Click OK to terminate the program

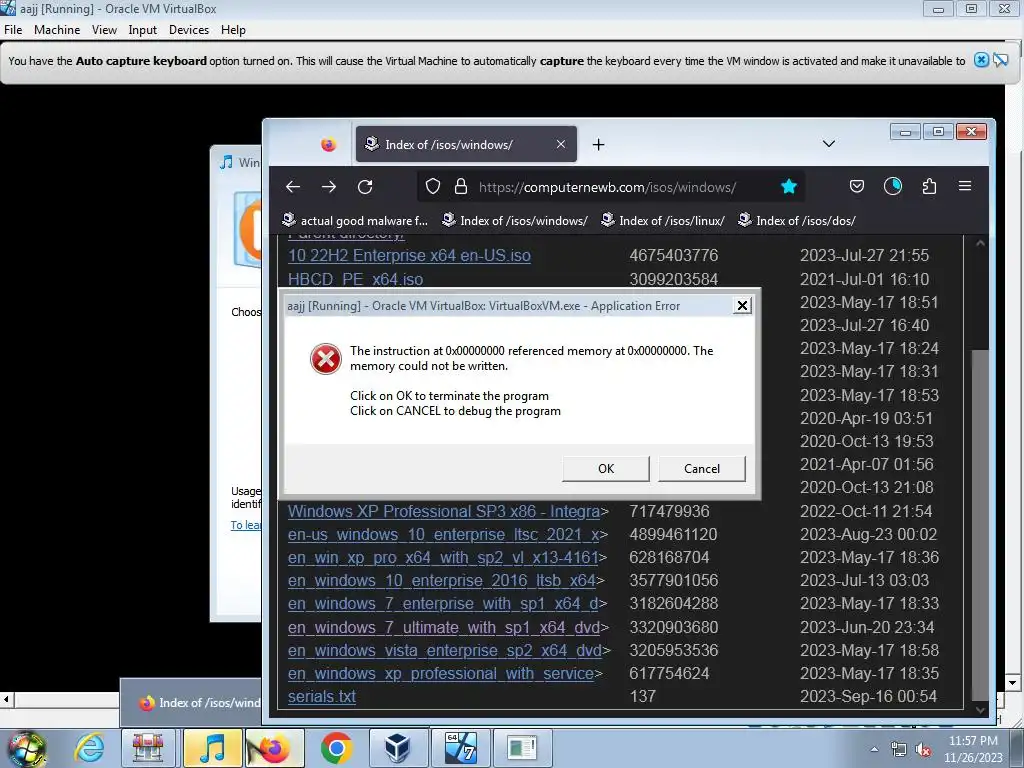[605, 469]
